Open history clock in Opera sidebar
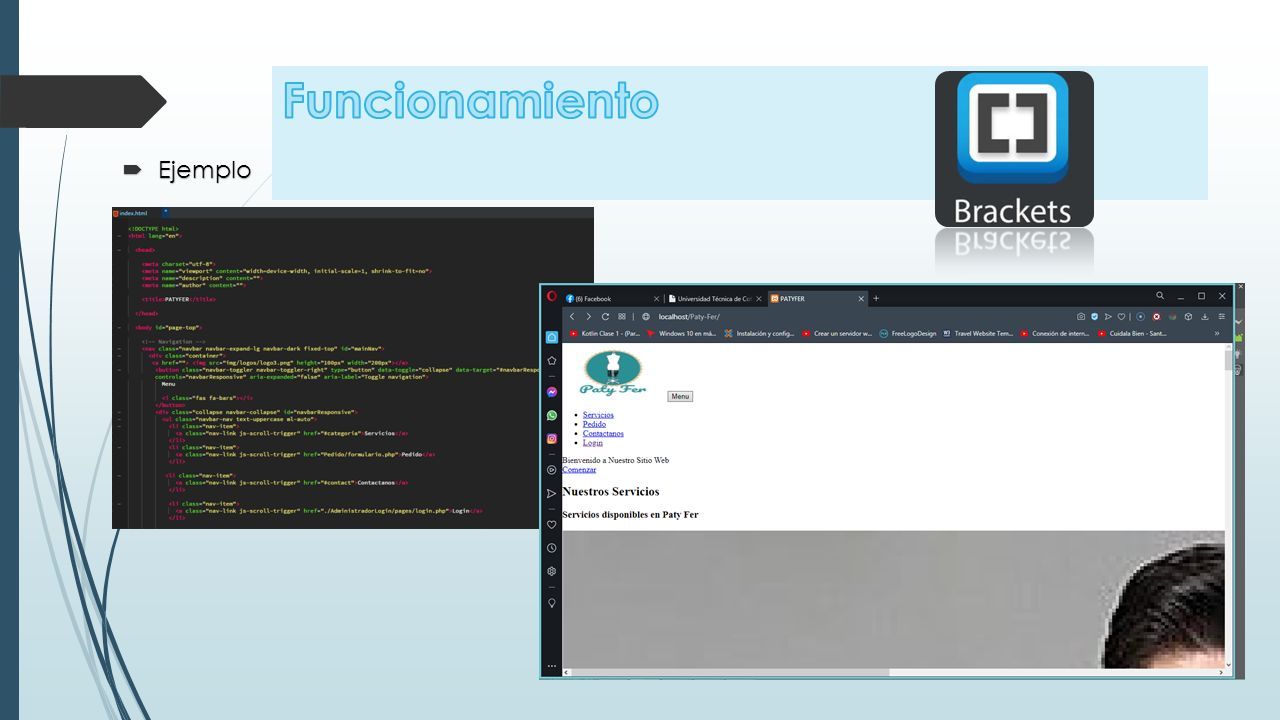Image resolution: width=1280 pixels, height=720 pixels. click(x=551, y=548)
